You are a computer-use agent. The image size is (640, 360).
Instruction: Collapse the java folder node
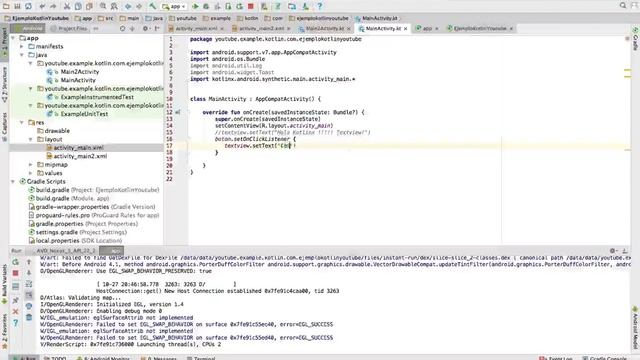[x=22, y=55]
